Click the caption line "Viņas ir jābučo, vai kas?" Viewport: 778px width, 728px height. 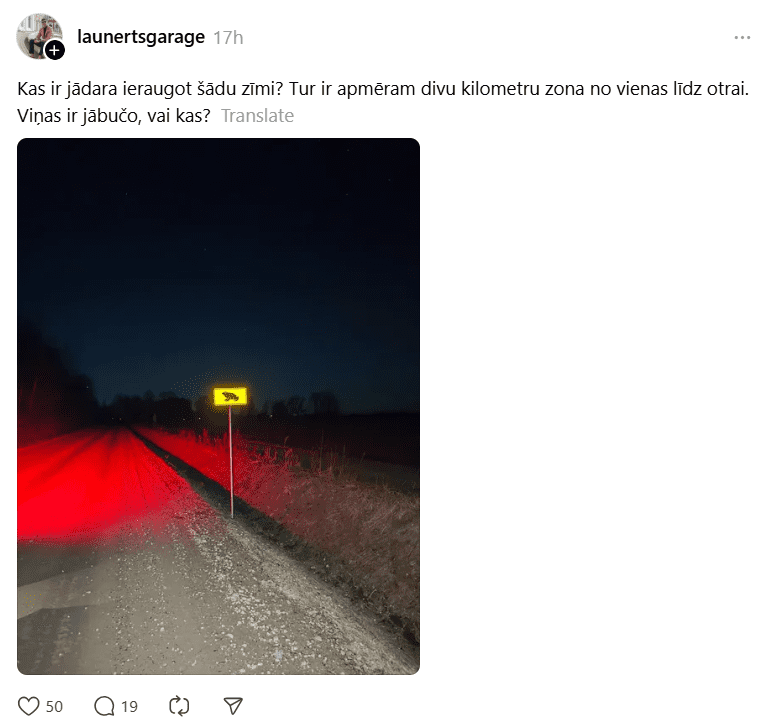[114, 116]
